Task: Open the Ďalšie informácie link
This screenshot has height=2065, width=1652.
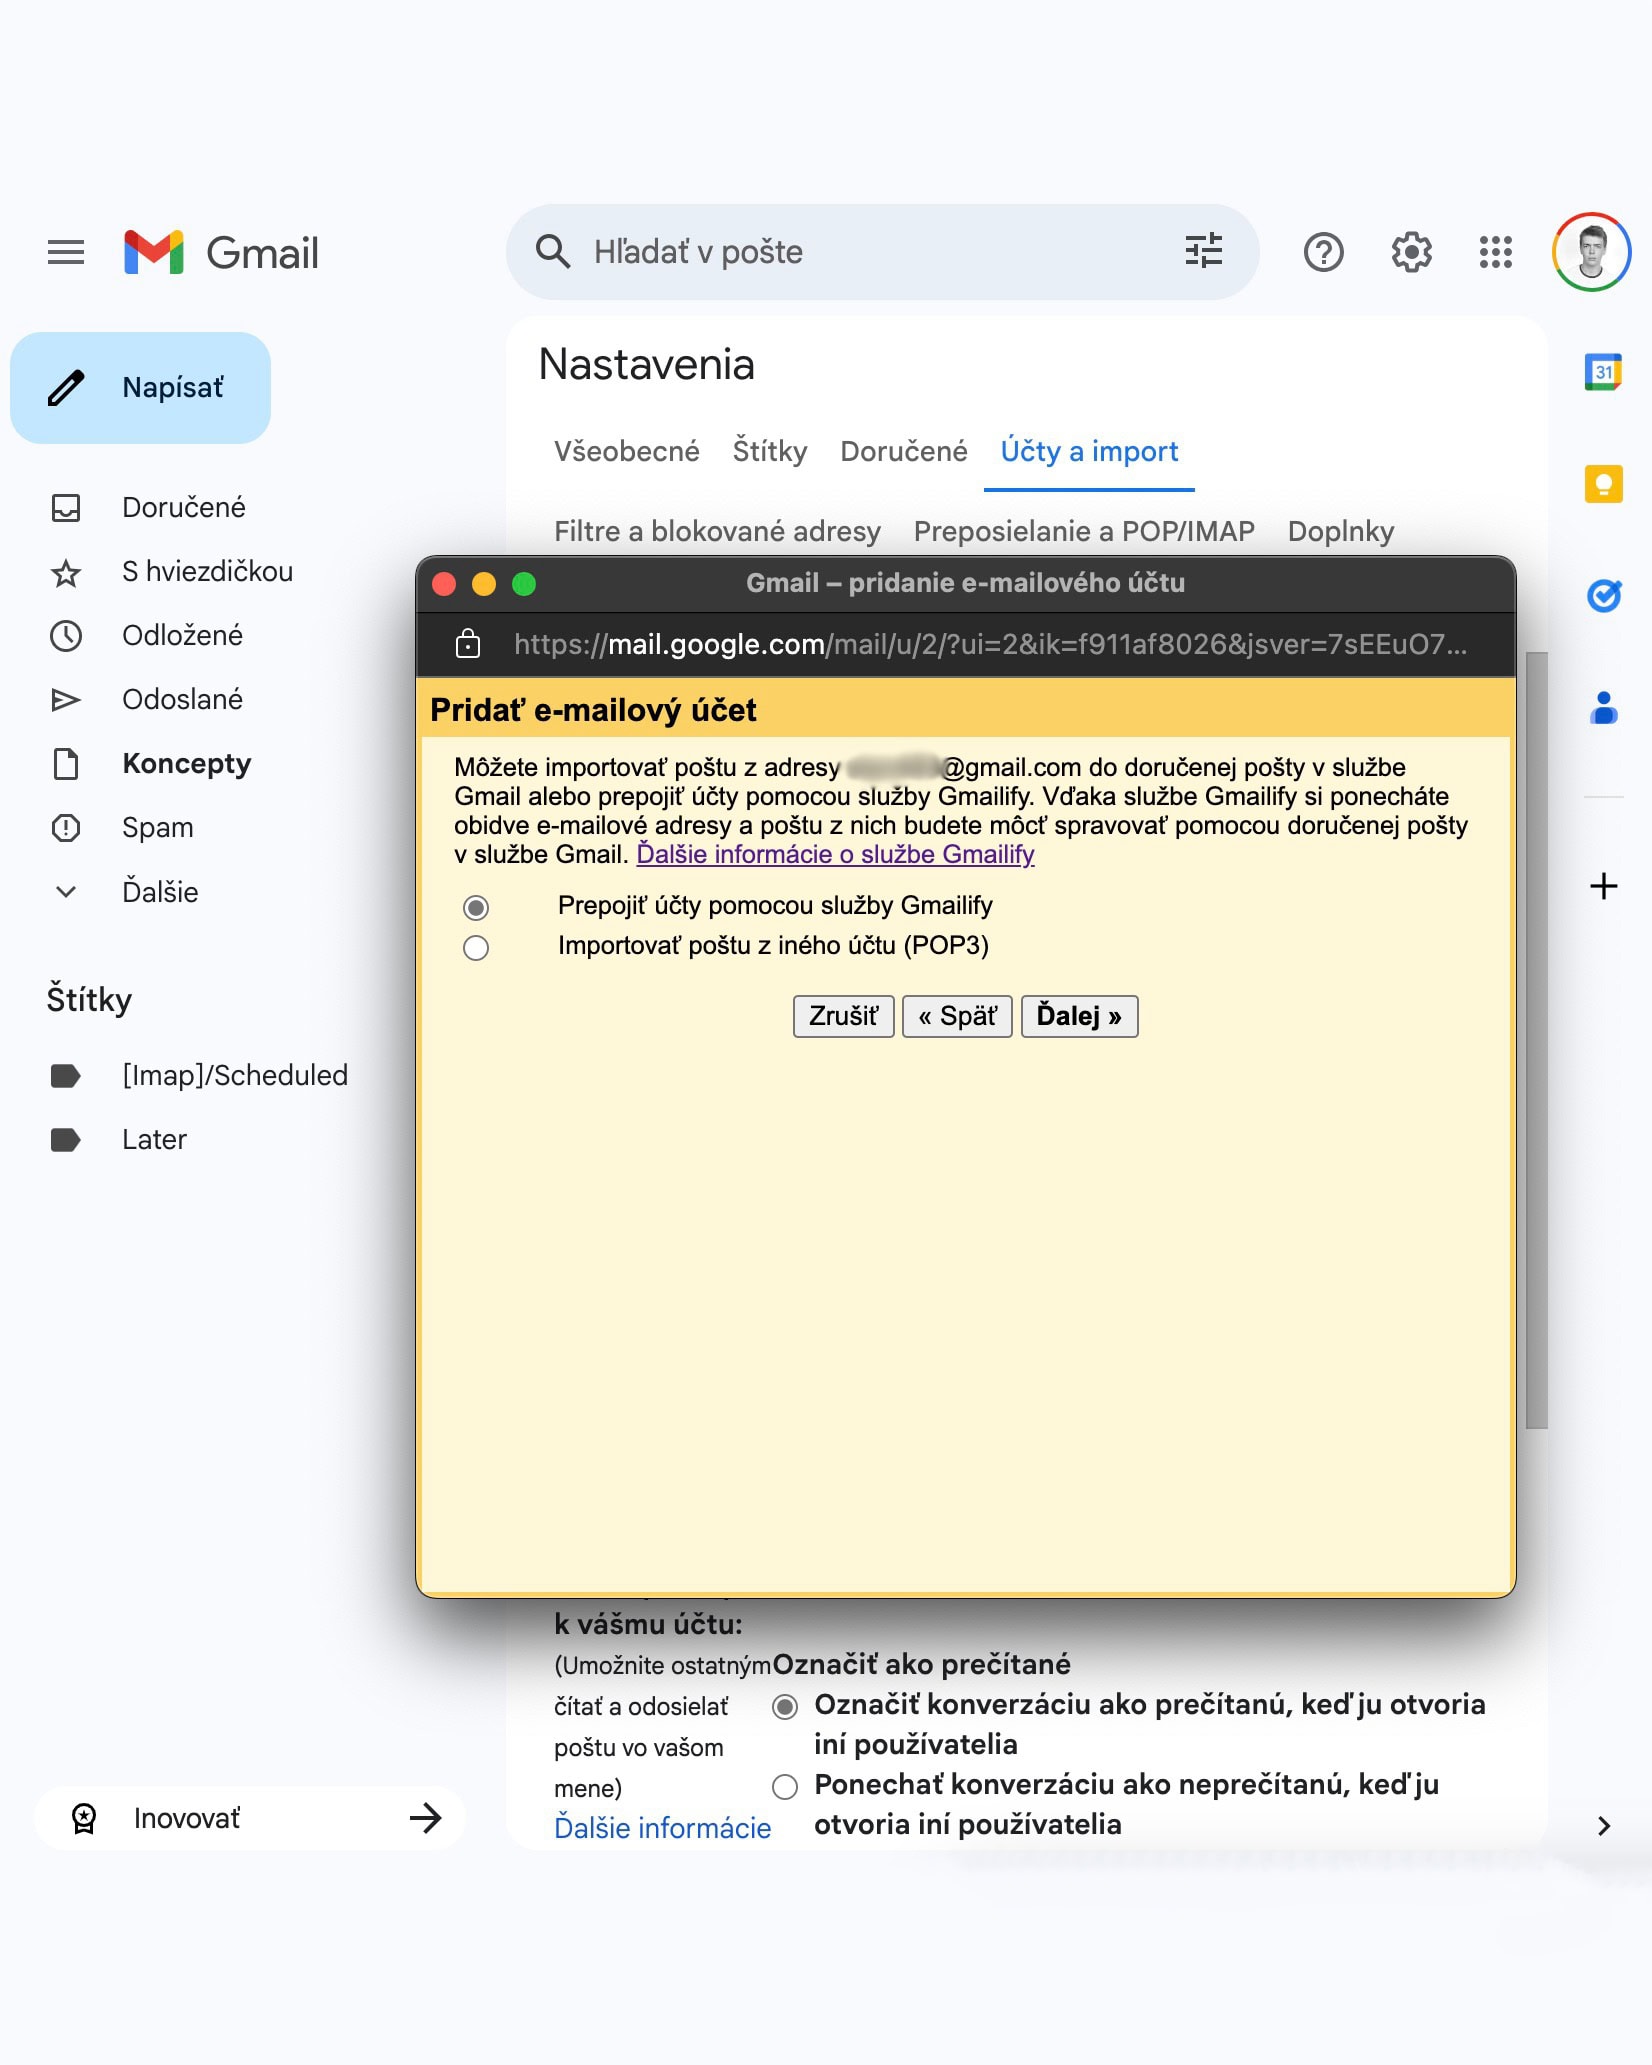Action: pyautogui.click(x=662, y=1828)
